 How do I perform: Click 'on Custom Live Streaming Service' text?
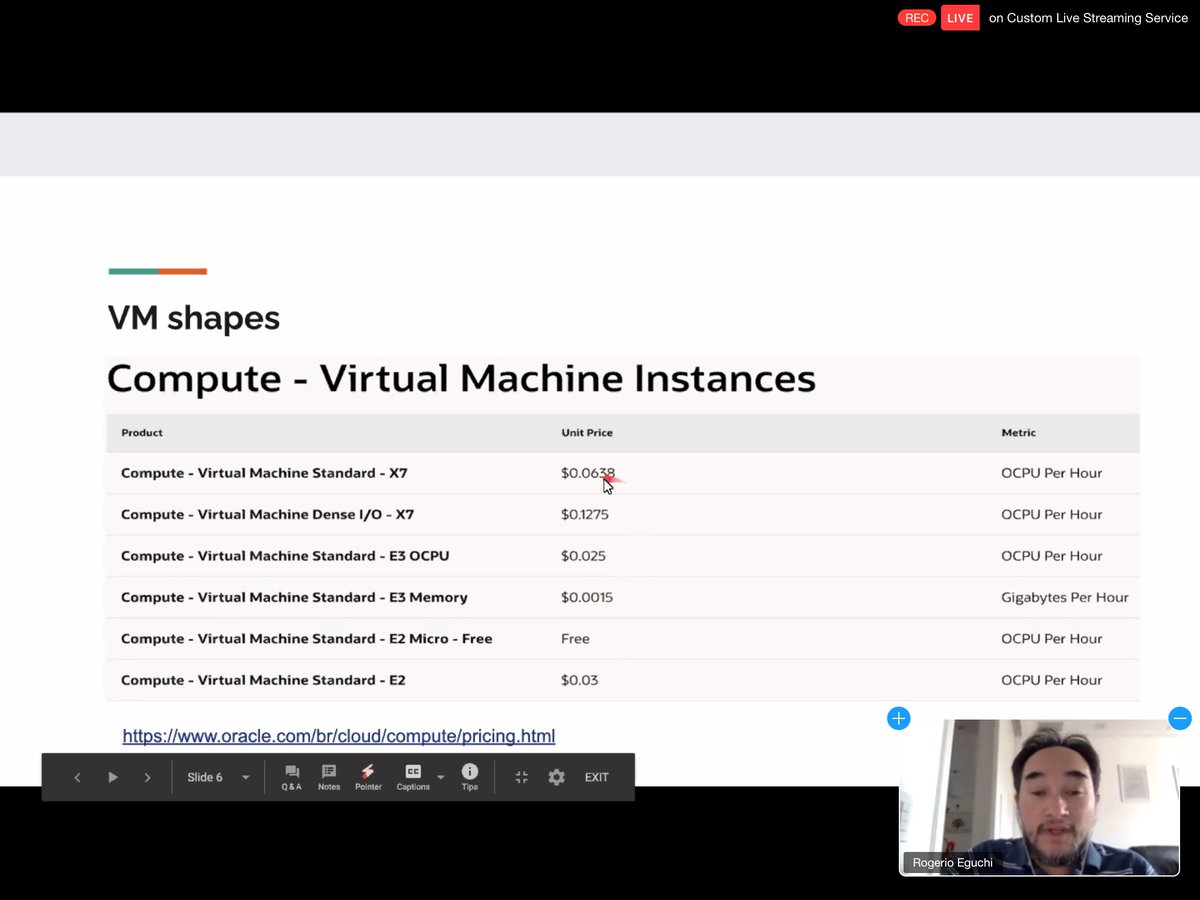click(x=1088, y=18)
